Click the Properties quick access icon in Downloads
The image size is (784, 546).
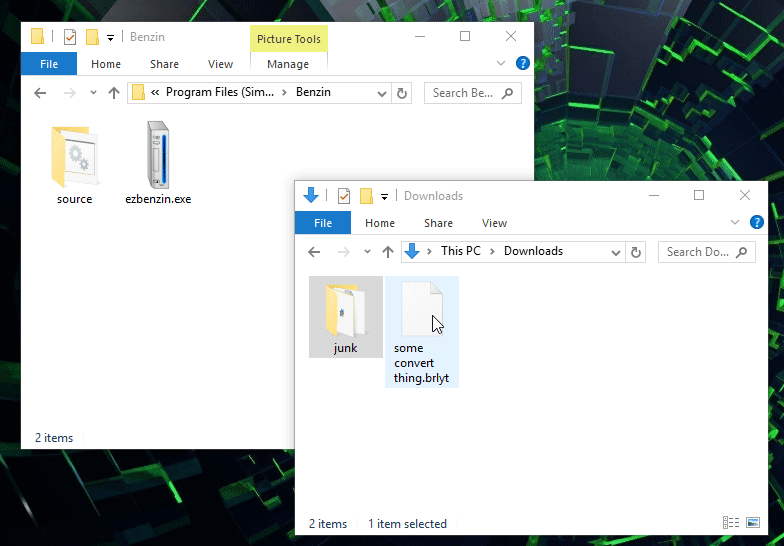(x=344, y=196)
